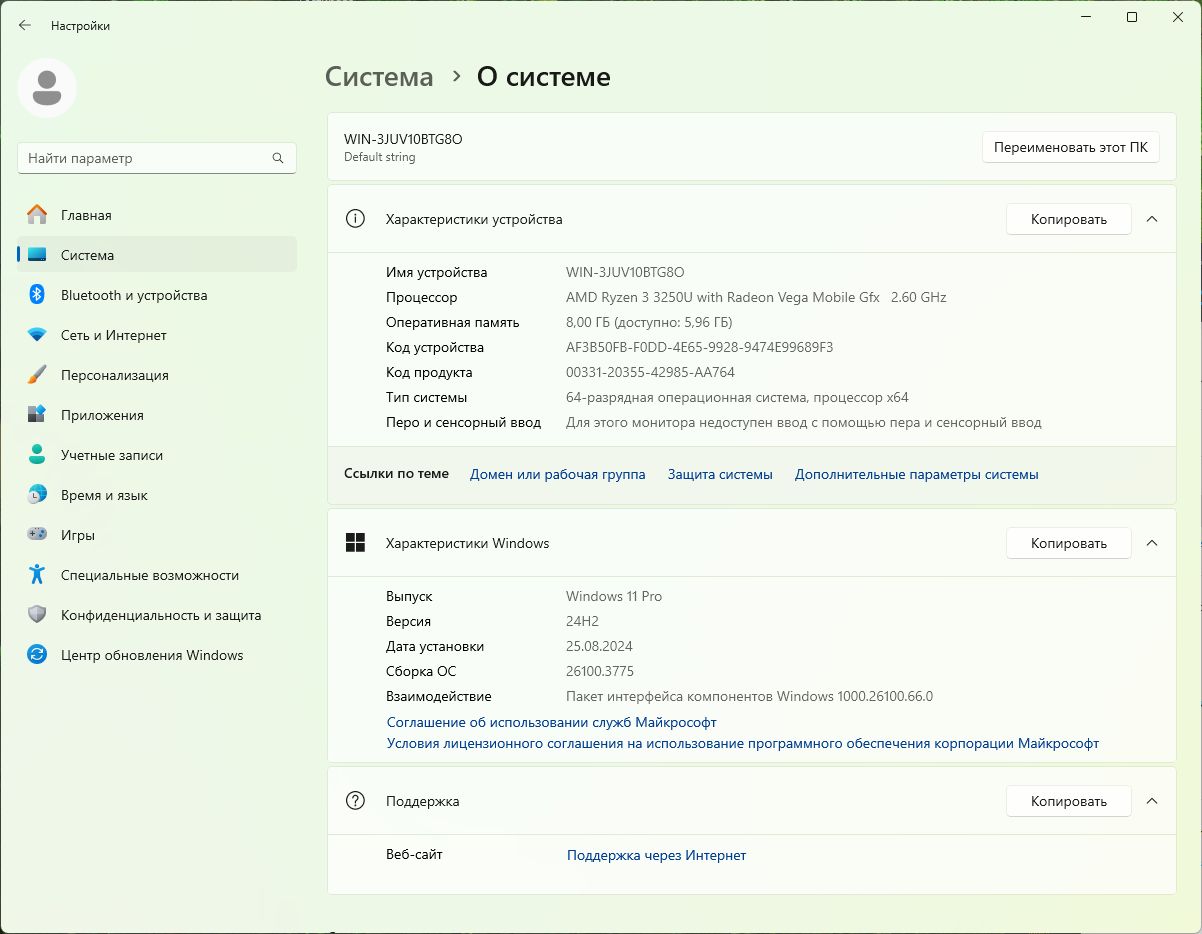Click the Bluetooth icon in sidebar

pyautogui.click(x=37, y=295)
